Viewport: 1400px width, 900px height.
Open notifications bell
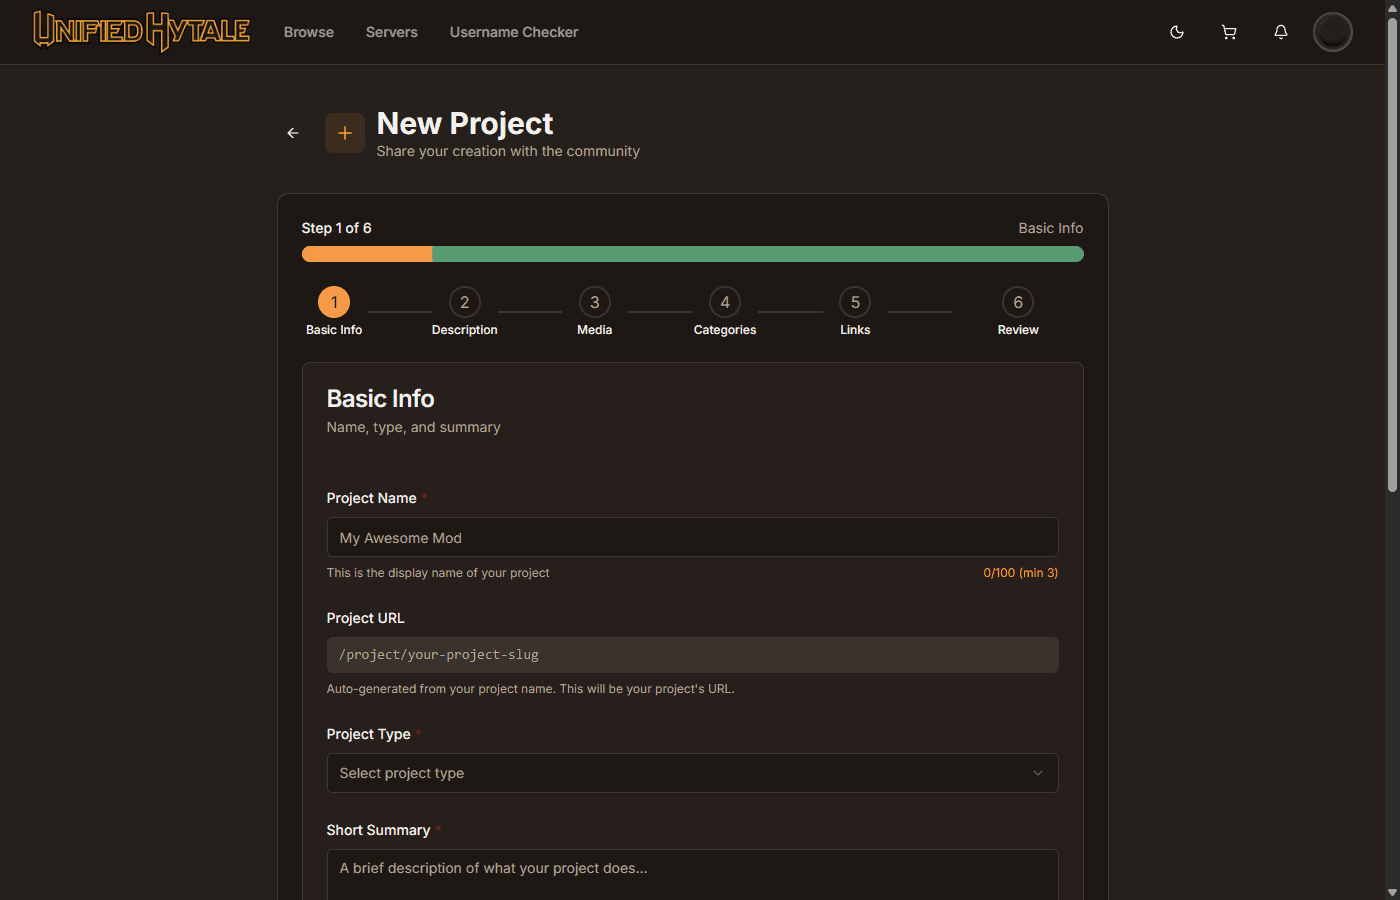click(x=1281, y=32)
